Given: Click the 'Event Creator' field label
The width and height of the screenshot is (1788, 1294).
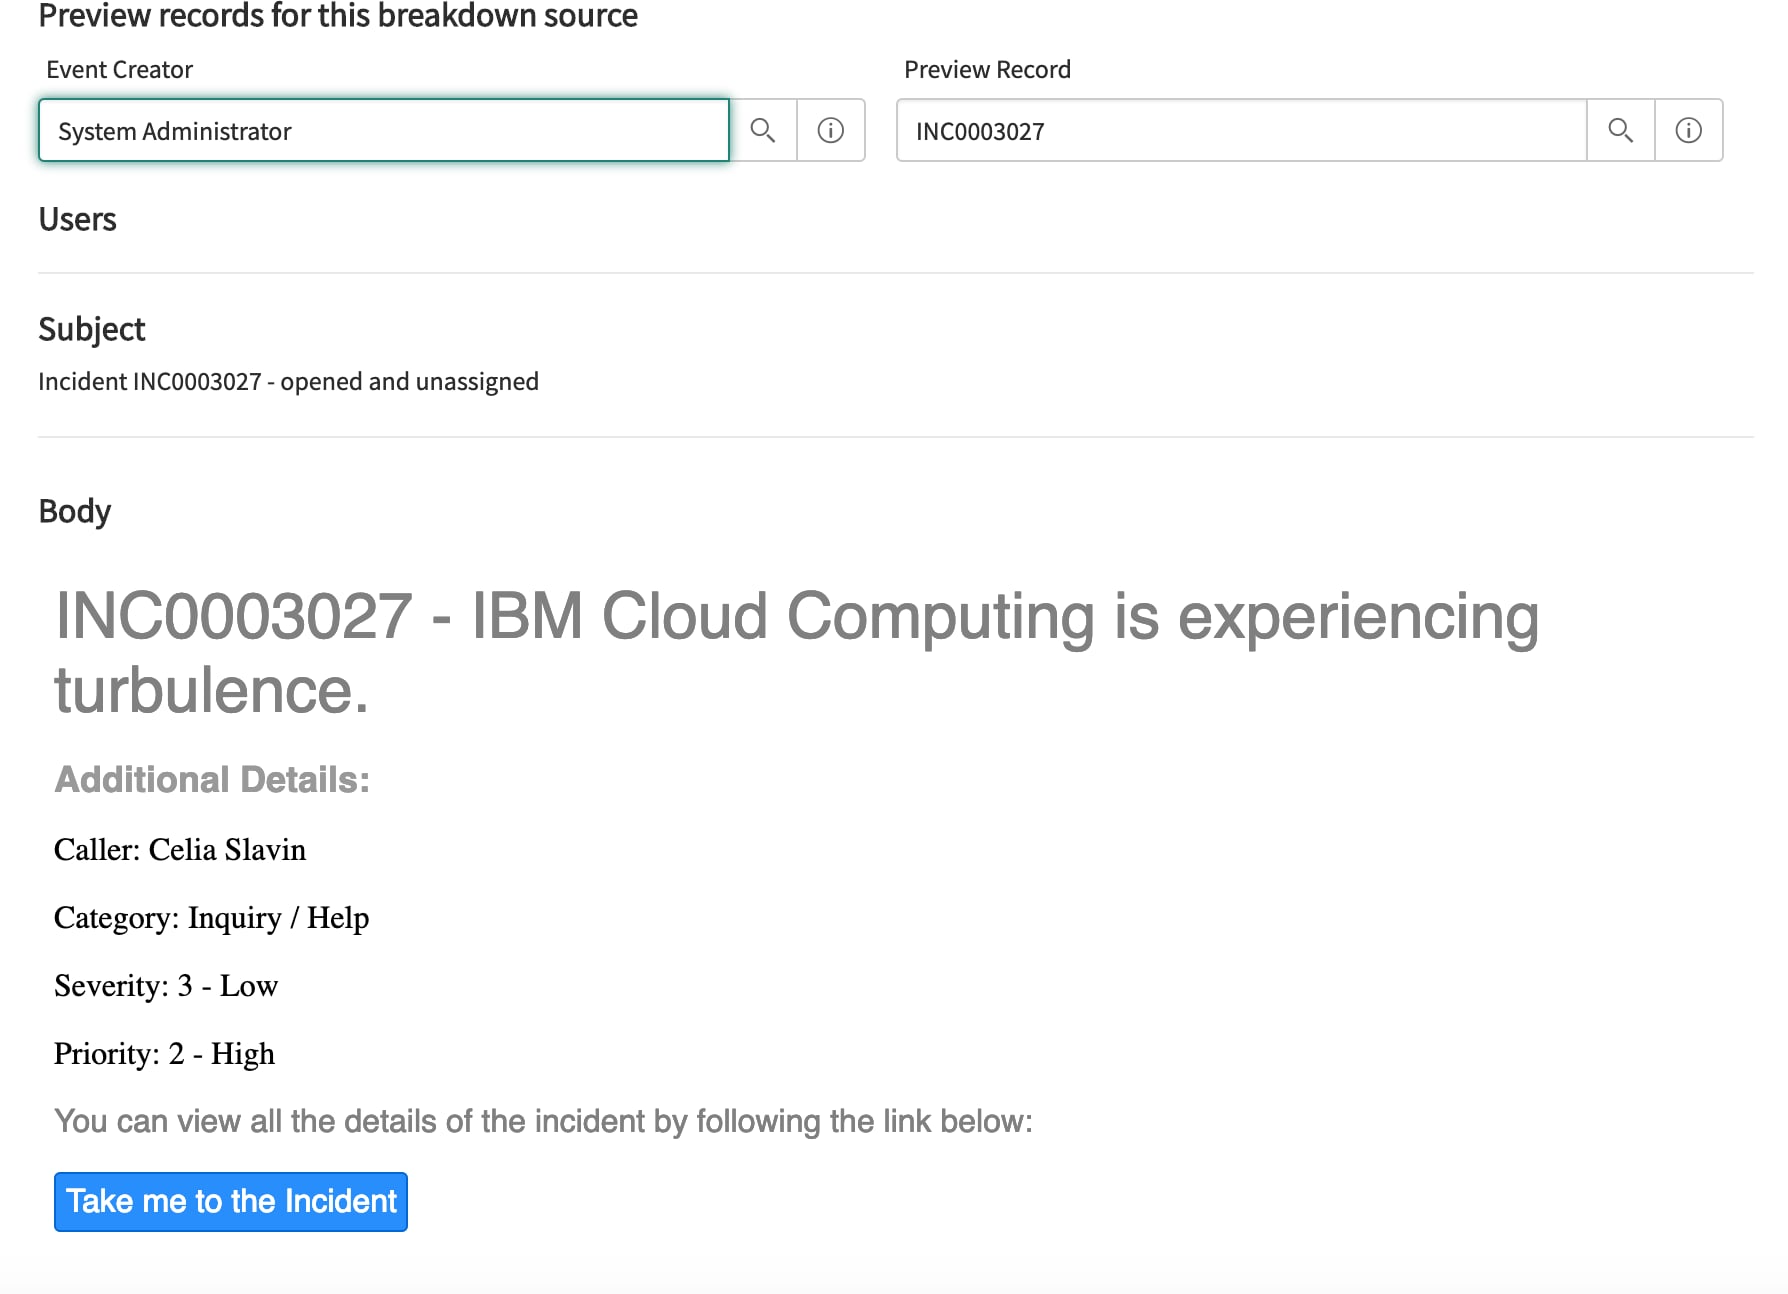Looking at the screenshot, I should coord(119,70).
